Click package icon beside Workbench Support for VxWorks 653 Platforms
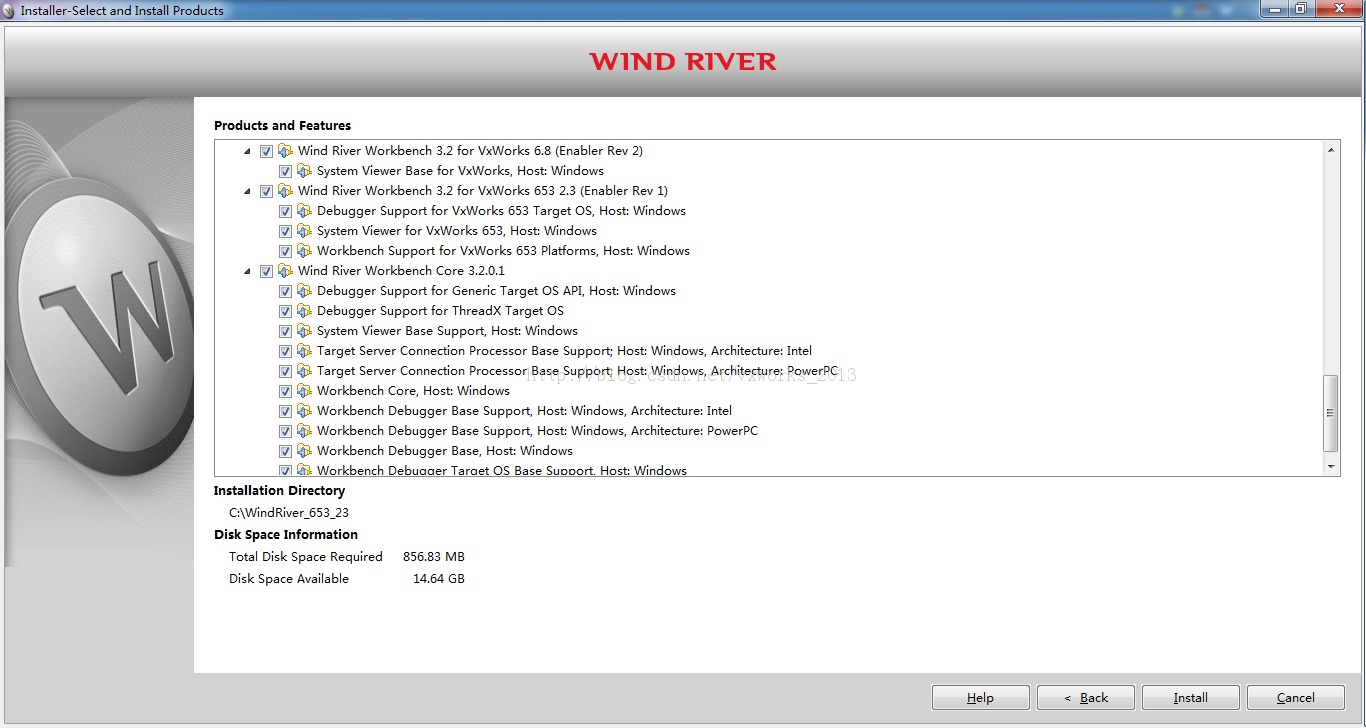The height and width of the screenshot is (728, 1366). click(304, 251)
